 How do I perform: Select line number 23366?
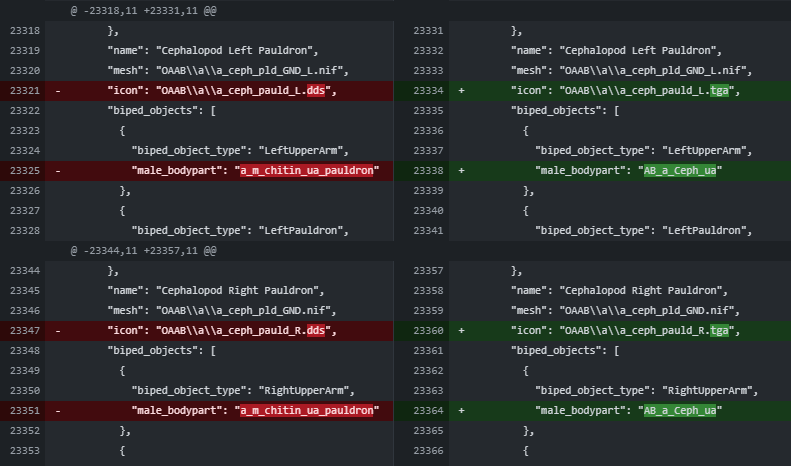click(428, 450)
